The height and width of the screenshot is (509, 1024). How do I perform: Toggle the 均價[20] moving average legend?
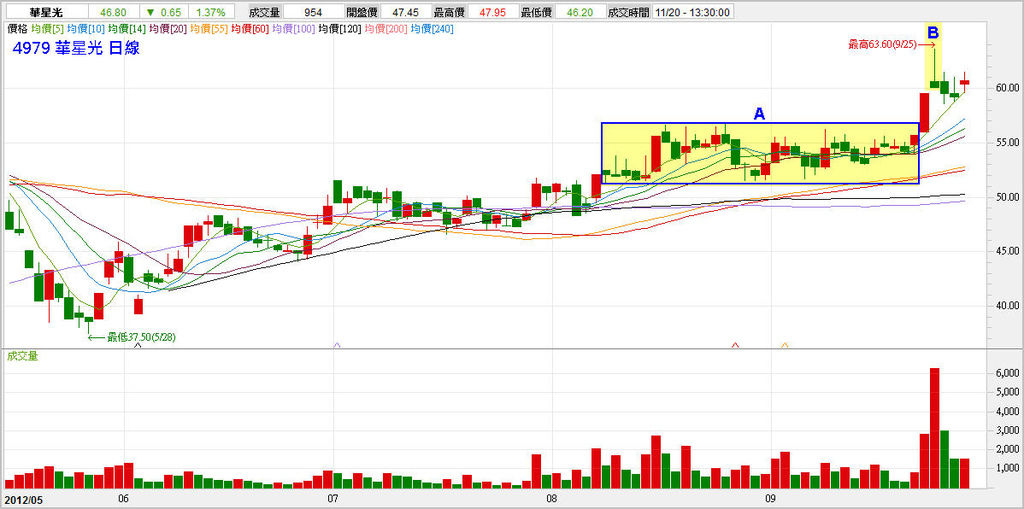point(168,29)
